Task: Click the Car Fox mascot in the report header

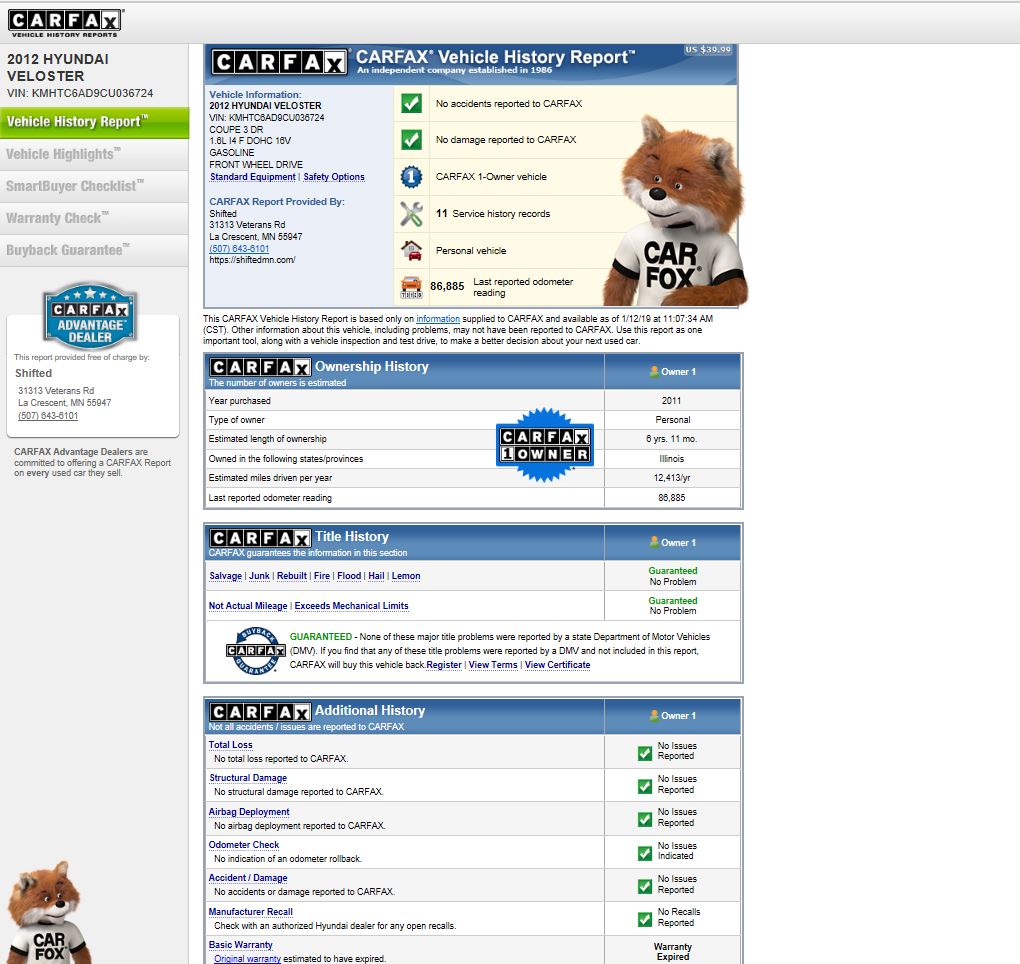Action: (x=675, y=211)
